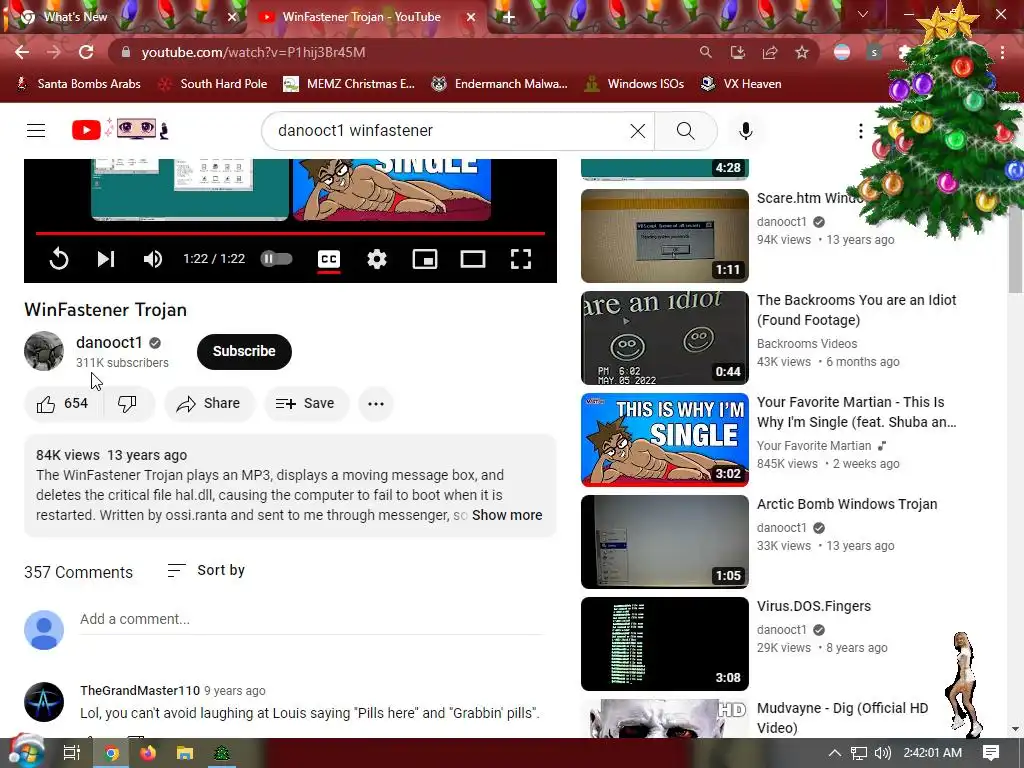
Task: Open danooct1 channel name link
Action: tap(109, 342)
